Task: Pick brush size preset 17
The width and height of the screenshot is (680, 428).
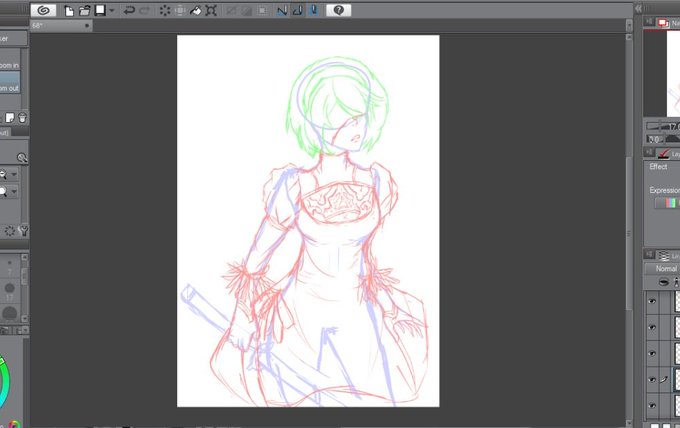Action: [10, 291]
